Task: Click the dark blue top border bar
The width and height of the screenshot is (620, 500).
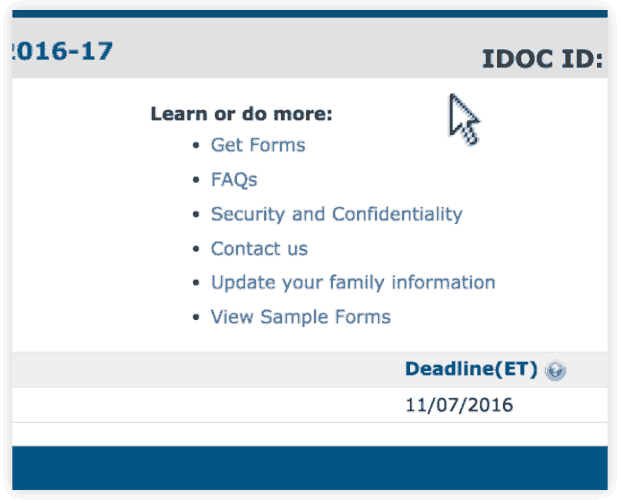Action: (x=310, y=13)
